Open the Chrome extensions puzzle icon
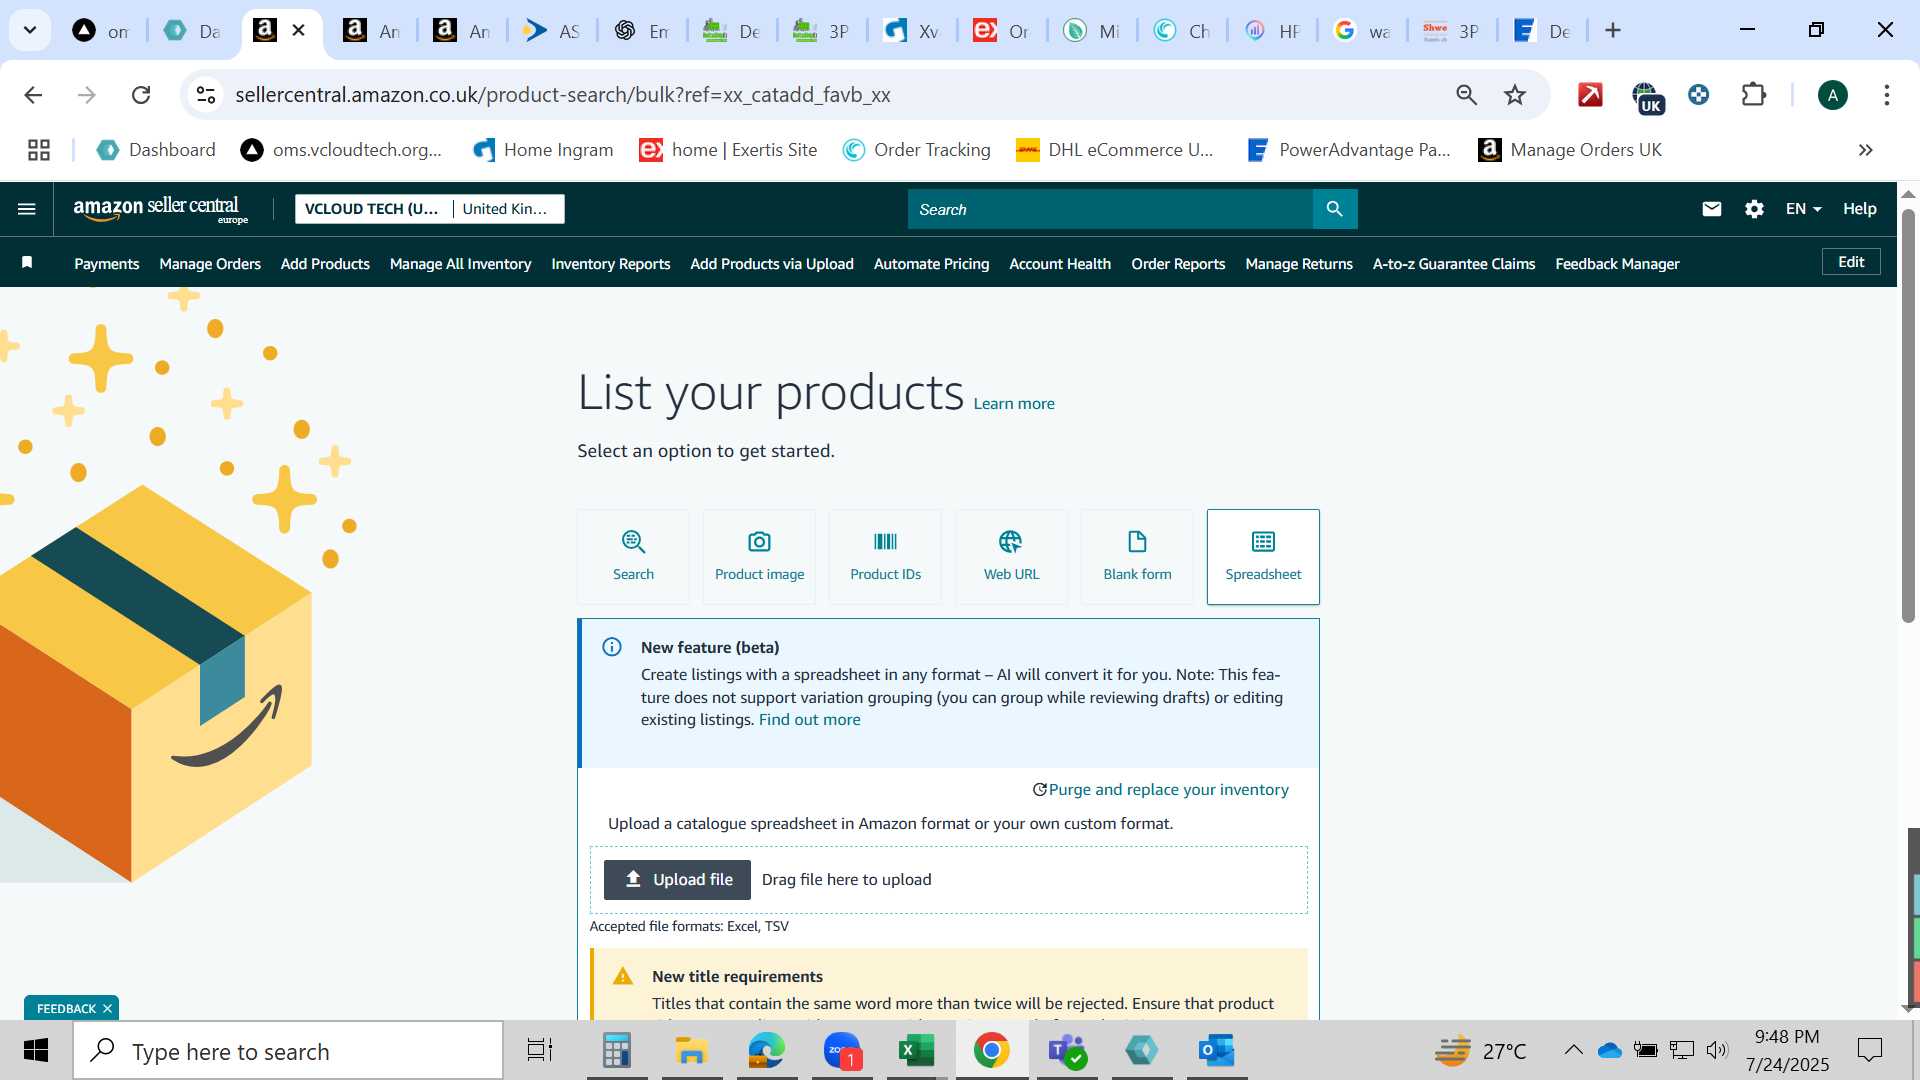This screenshot has width=1920, height=1080. click(x=1754, y=95)
